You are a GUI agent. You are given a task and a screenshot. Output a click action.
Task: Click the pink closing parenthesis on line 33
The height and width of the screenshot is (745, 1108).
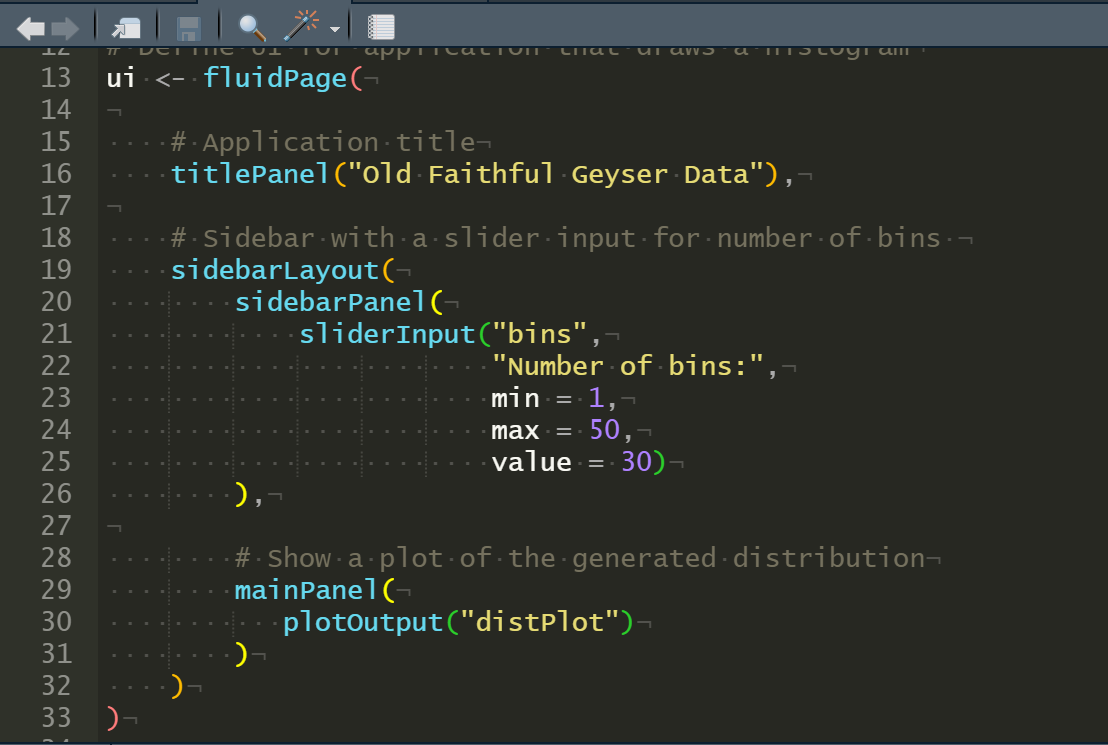point(113,717)
